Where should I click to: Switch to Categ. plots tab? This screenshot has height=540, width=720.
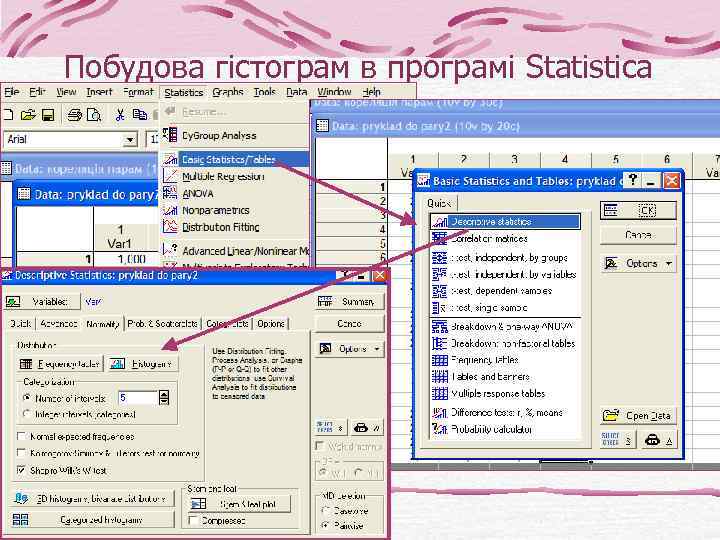point(227,324)
